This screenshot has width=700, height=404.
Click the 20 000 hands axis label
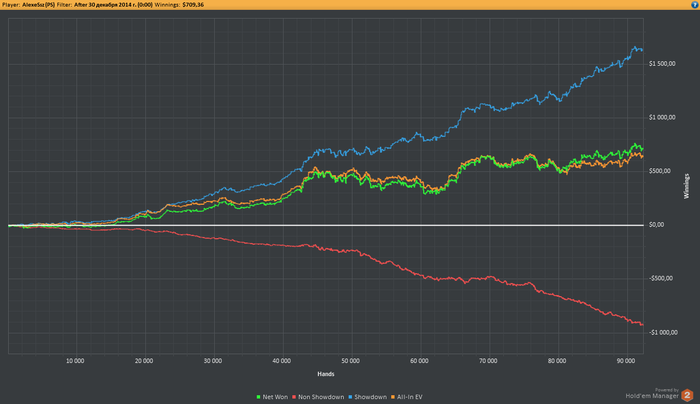pyautogui.click(x=144, y=361)
